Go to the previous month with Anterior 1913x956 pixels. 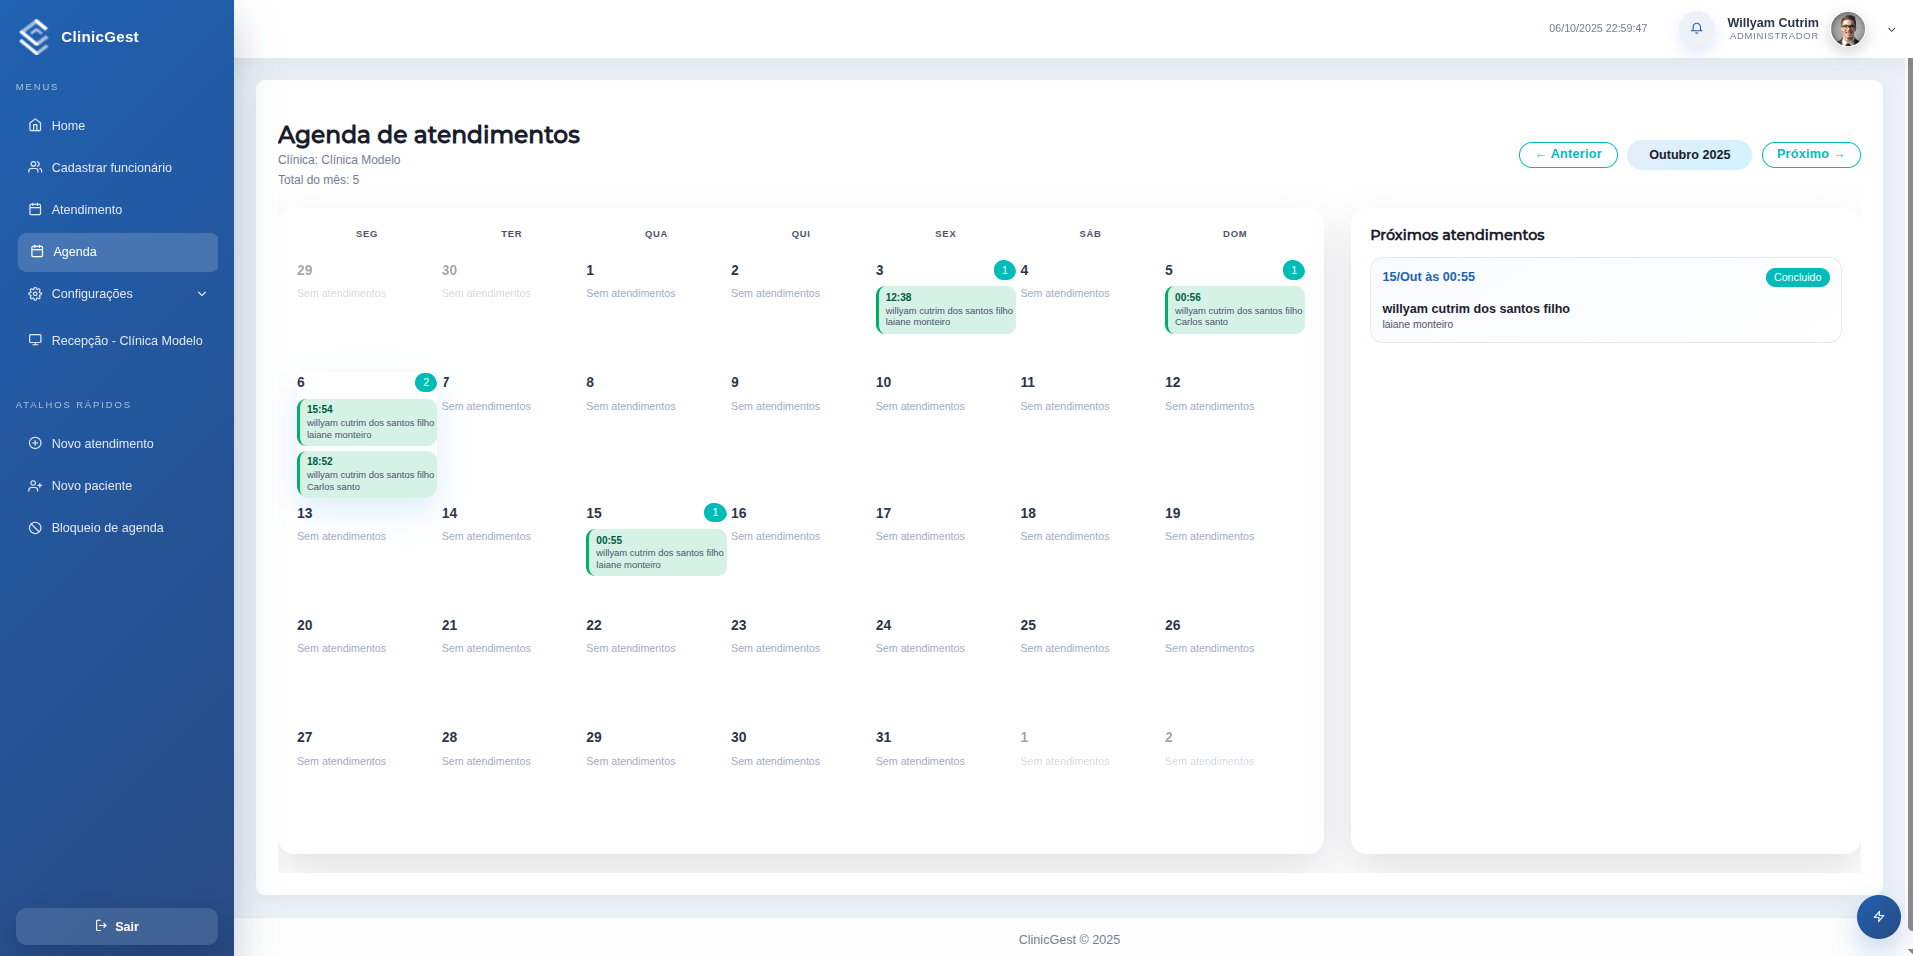coord(1567,155)
